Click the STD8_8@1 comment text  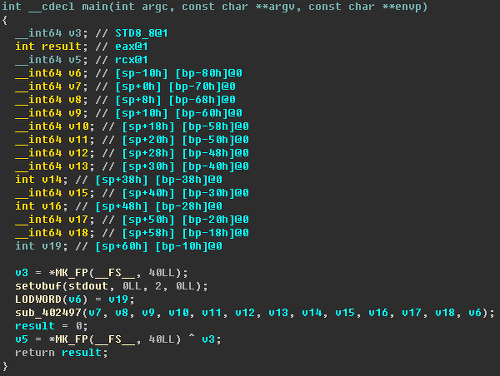pos(141,33)
